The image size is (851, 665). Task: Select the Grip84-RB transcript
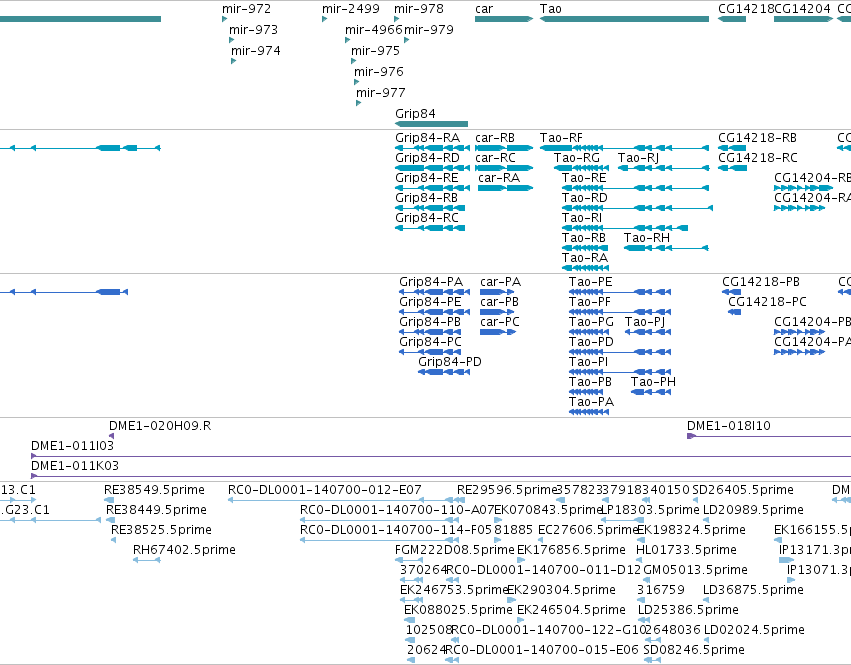coord(430,208)
